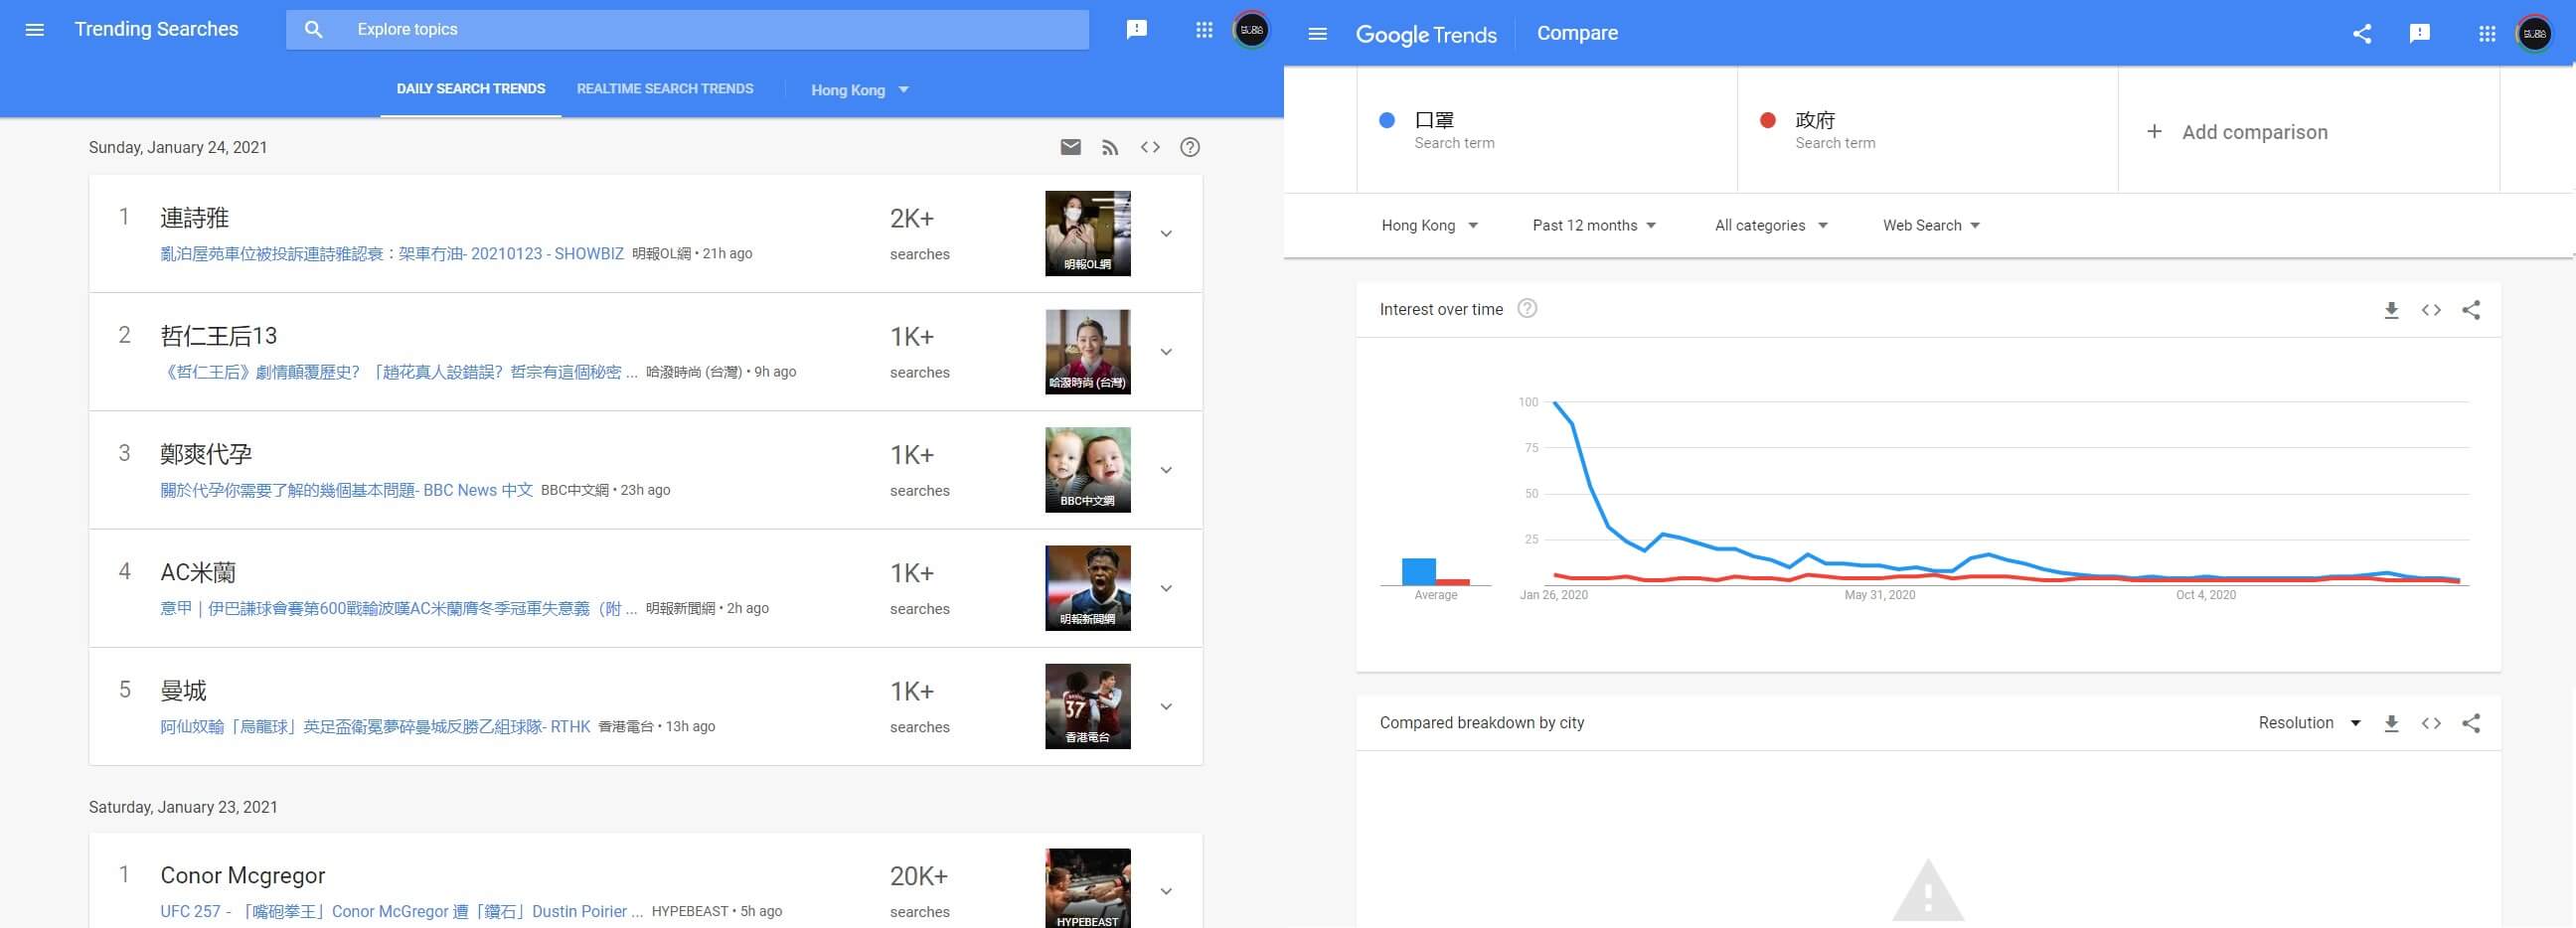The height and width of the screenshot is (928, 2576).
Task: Open help icon beside the embed icon
Action: (1189, 147)
